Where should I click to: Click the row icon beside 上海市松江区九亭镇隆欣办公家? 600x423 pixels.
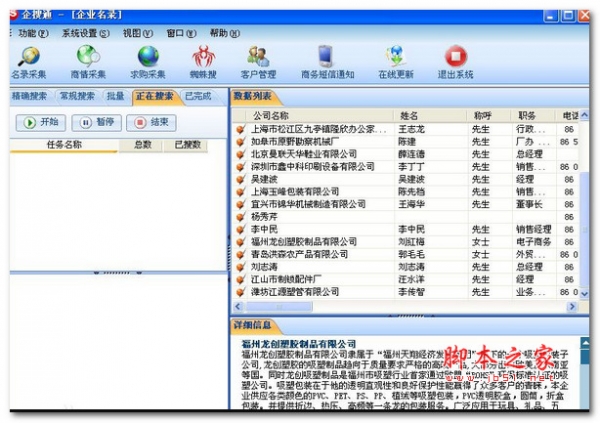point(240,129)
